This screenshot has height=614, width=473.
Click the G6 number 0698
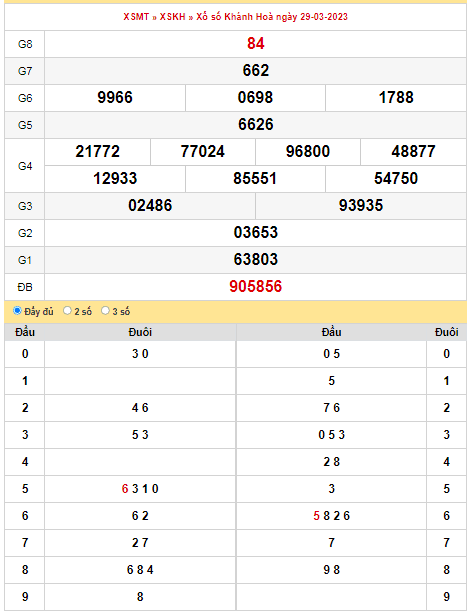255,98
